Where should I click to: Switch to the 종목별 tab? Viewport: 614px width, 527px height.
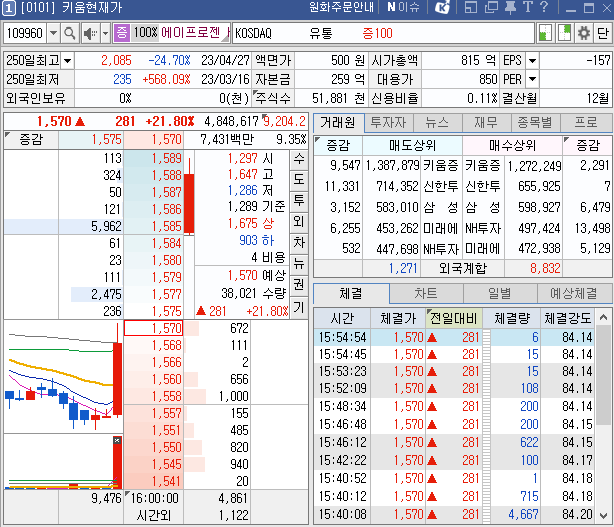[535, 123]
